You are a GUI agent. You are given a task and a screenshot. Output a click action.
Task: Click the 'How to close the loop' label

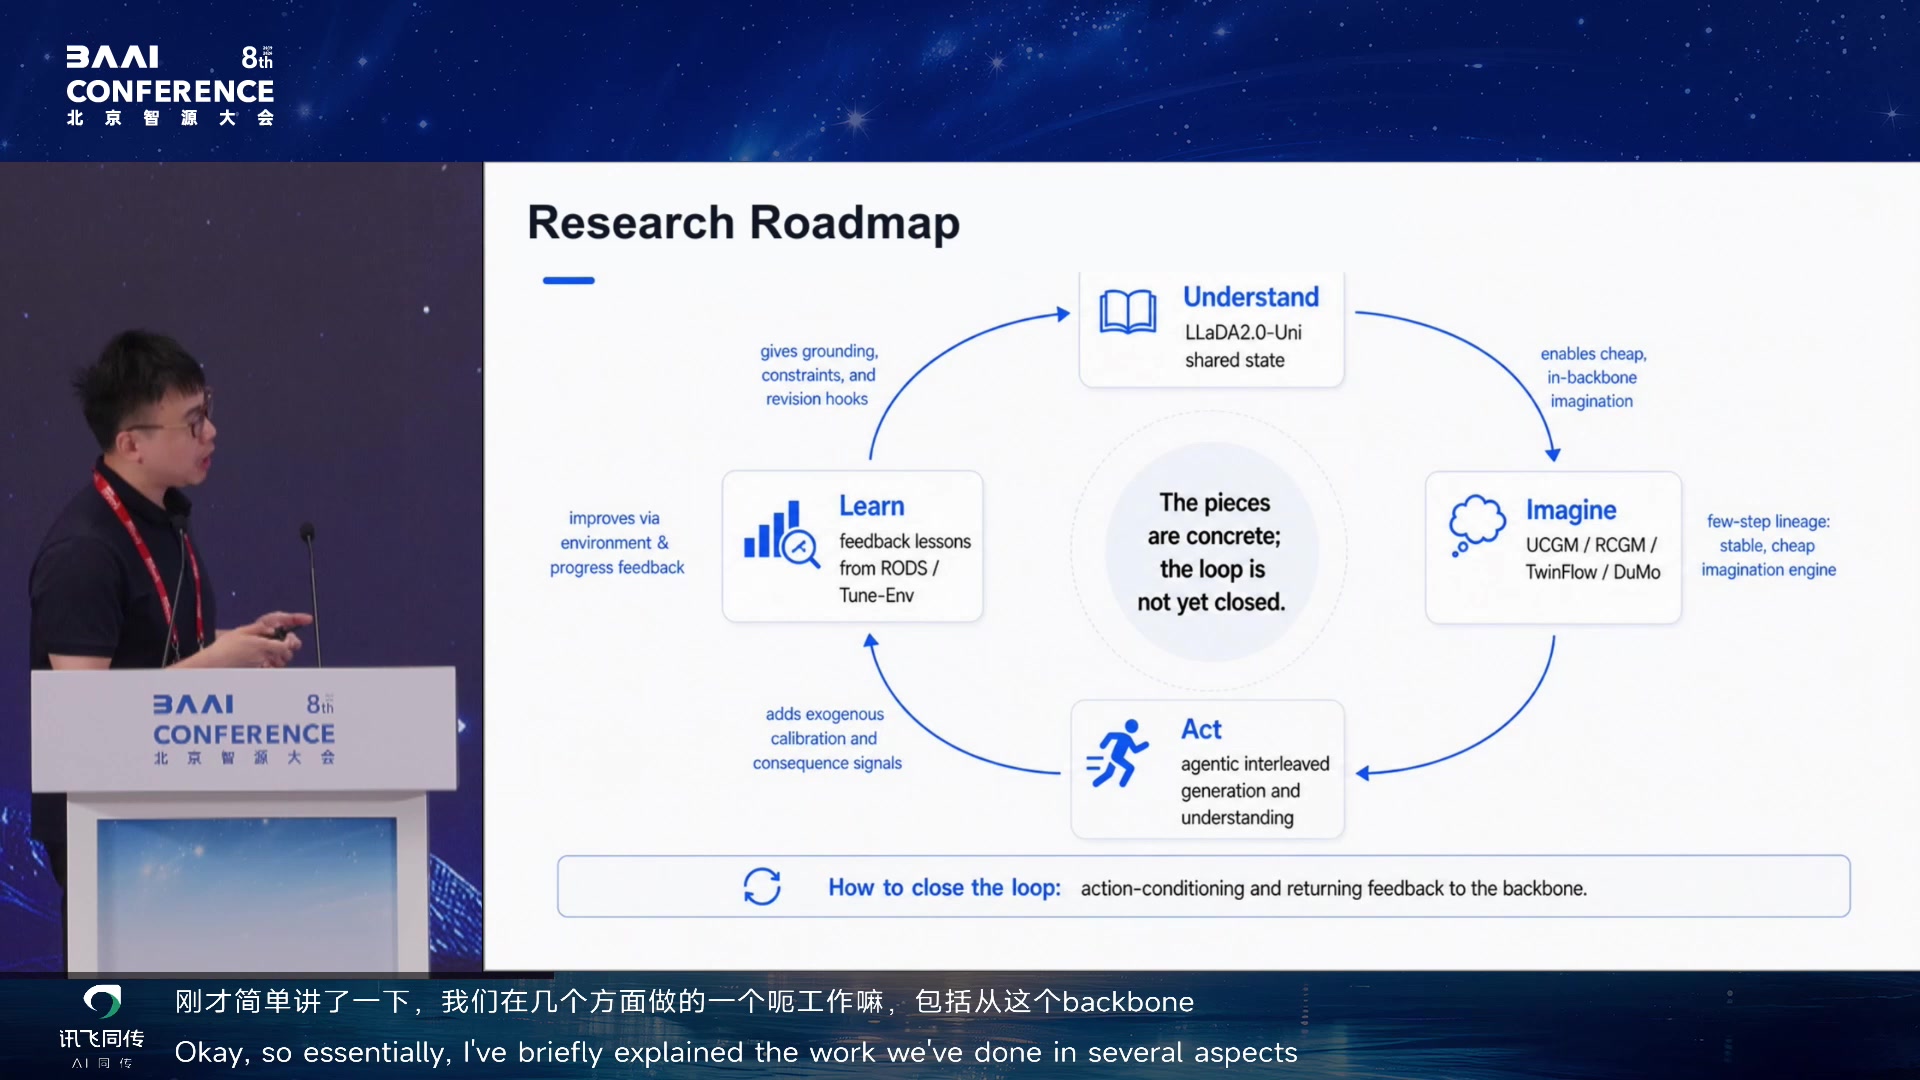pyautogui.click(x=944, y=887)
